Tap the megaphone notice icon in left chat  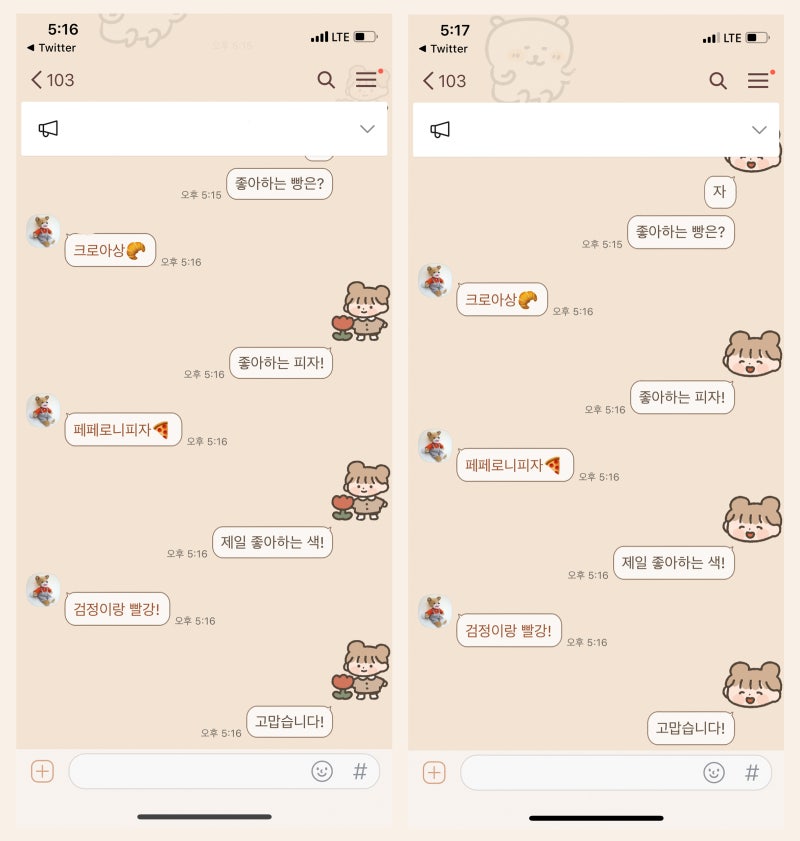[x=48, y=129]
